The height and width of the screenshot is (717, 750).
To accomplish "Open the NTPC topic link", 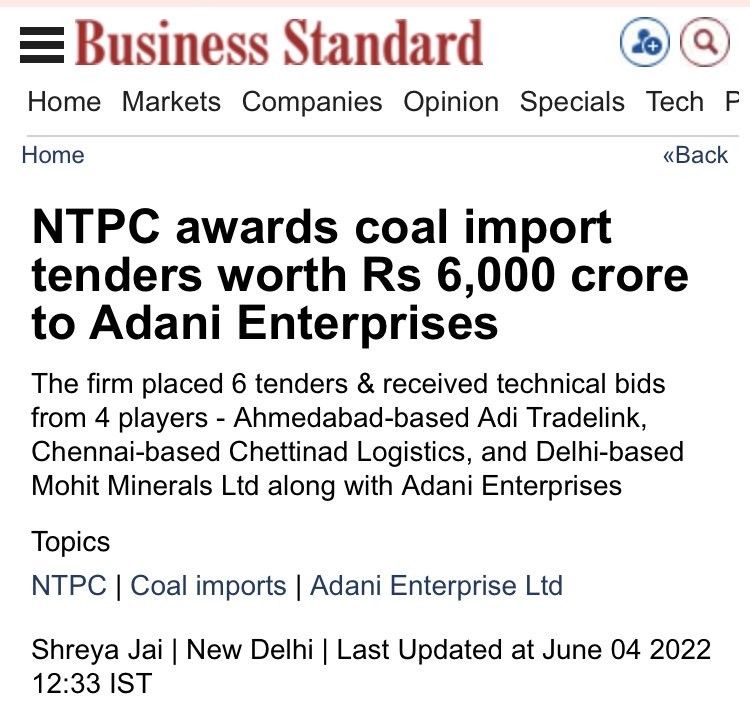I will [x=69, y=585].
